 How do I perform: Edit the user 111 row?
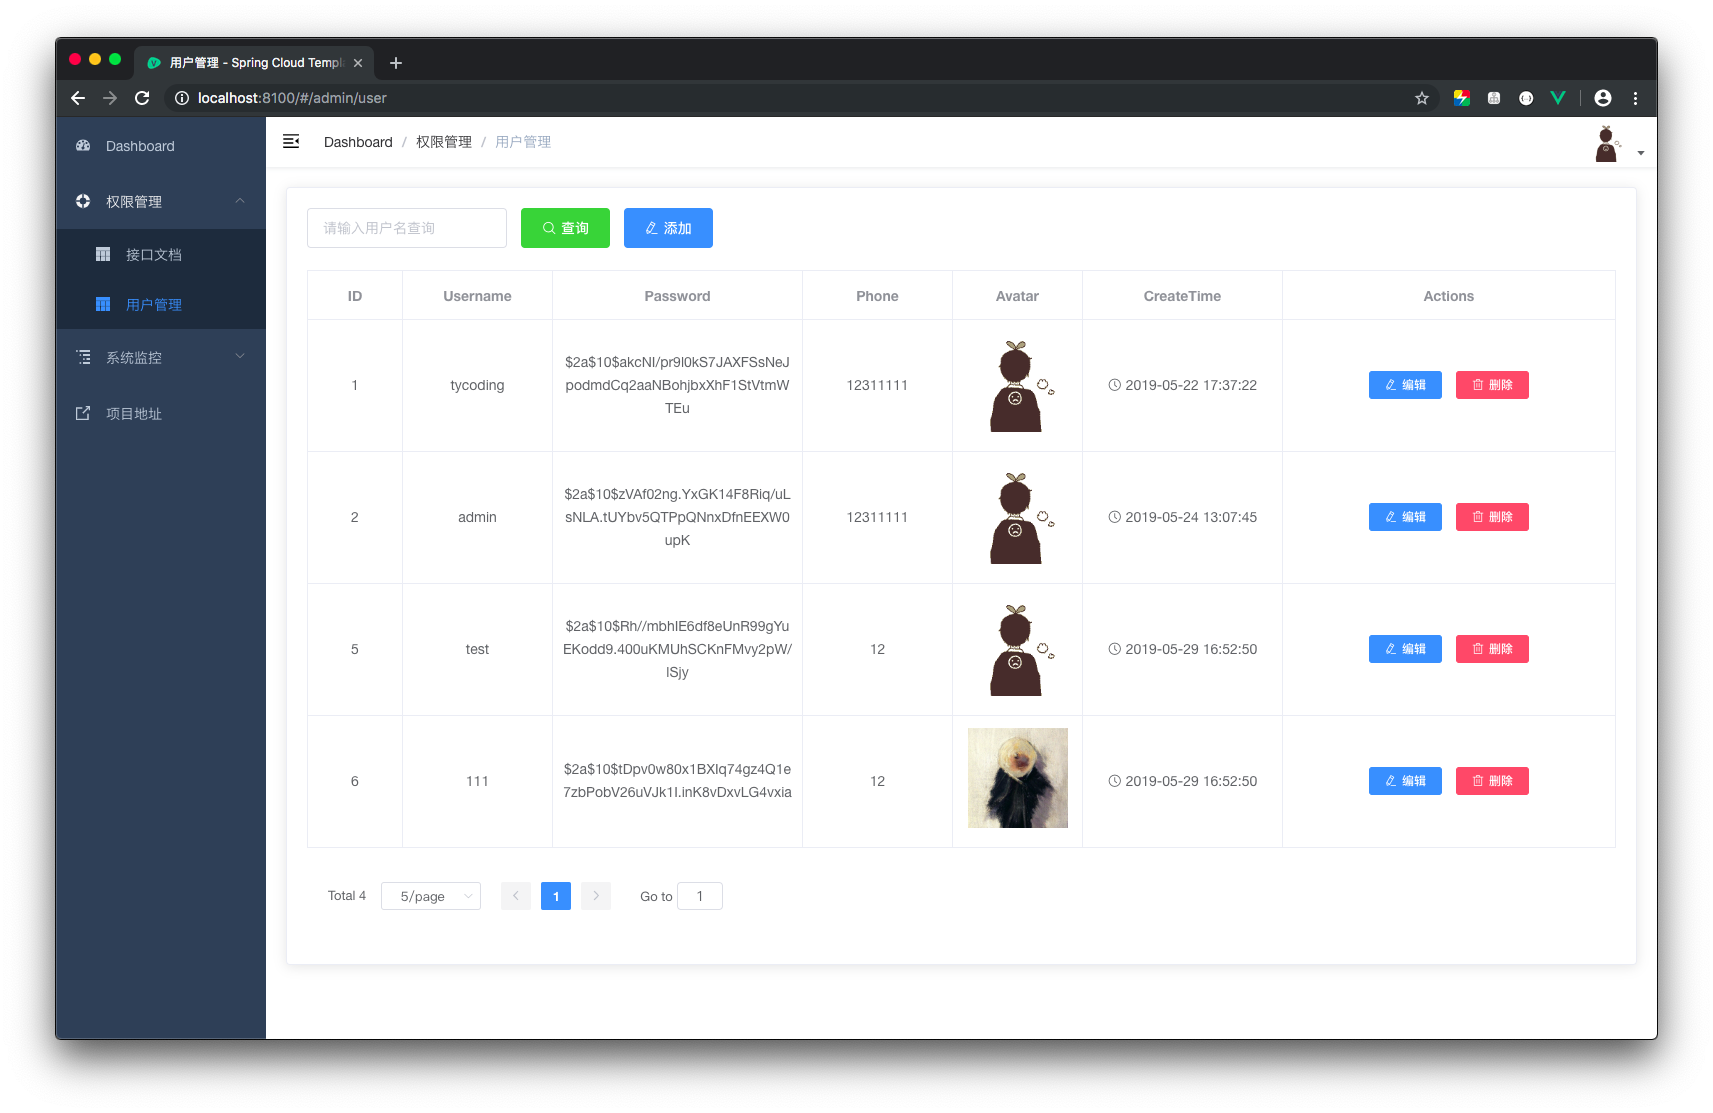1405,781
